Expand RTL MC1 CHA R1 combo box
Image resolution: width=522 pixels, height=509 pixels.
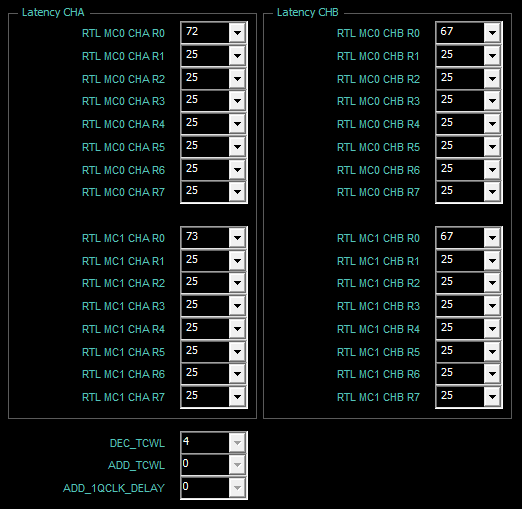pyautogui.click(x=237, y=261)
